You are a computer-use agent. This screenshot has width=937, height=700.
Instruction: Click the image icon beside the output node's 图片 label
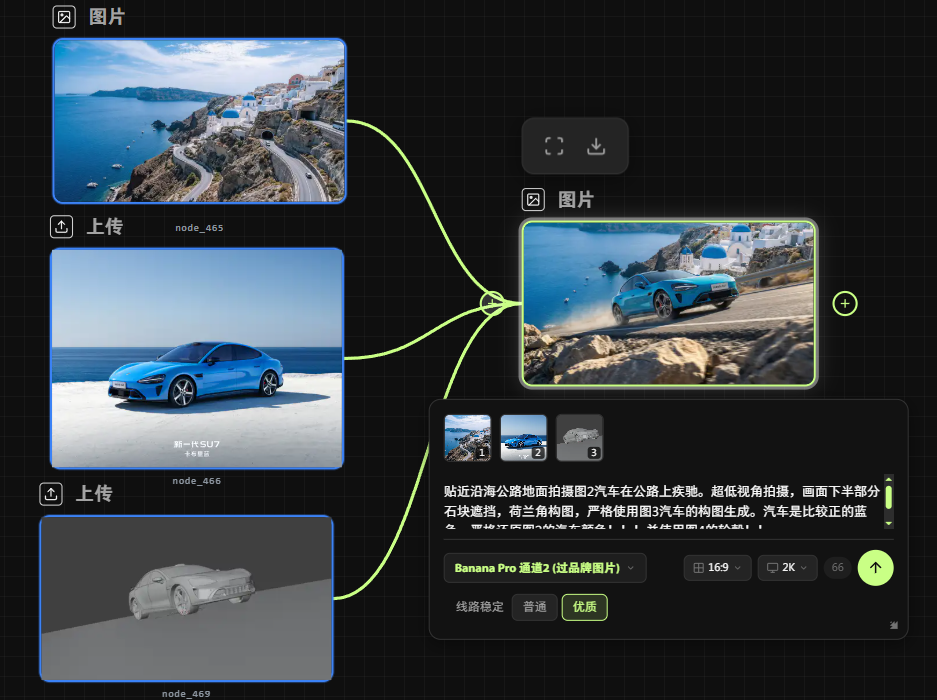[534, 200]
